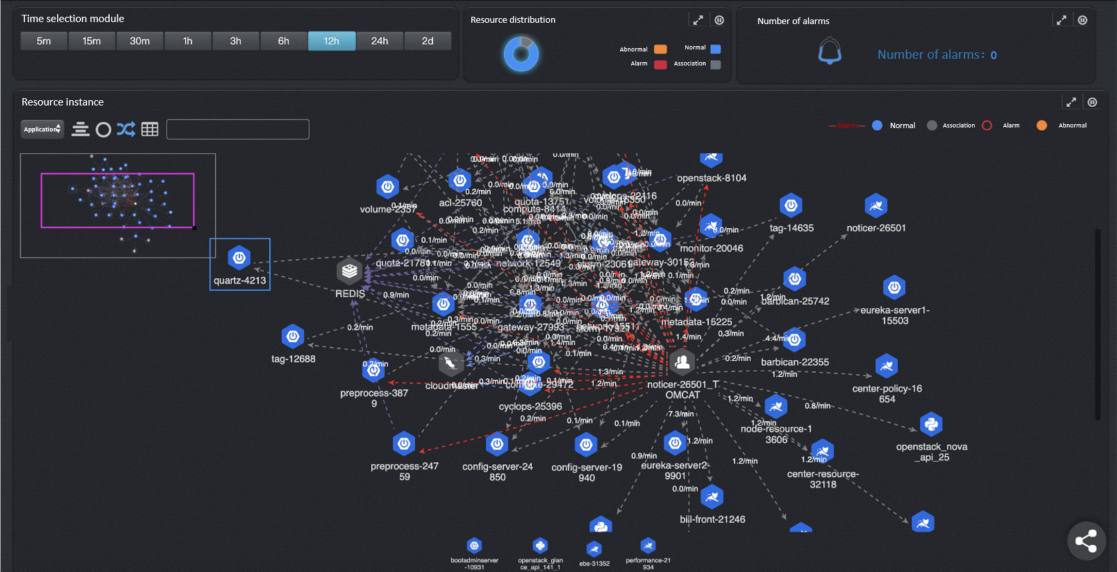Toggle the Abnormal node legend in topology
This screenshot has width=1117, height=572.
[x=1041, y=125]
